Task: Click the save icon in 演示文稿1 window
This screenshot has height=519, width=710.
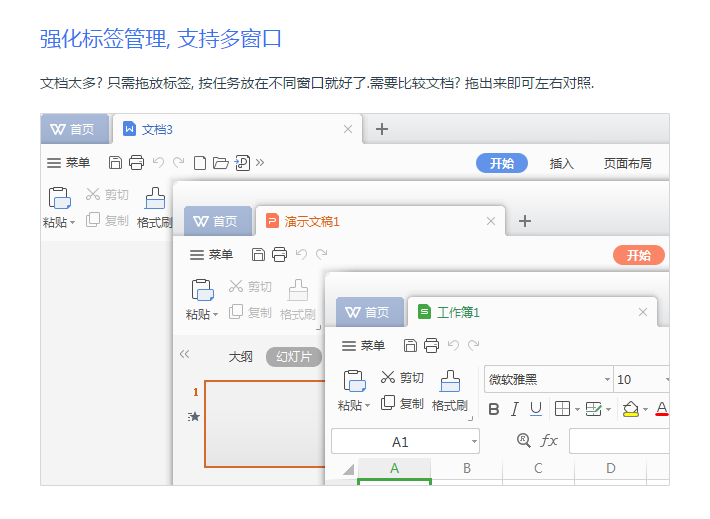Action: (258, 255)
